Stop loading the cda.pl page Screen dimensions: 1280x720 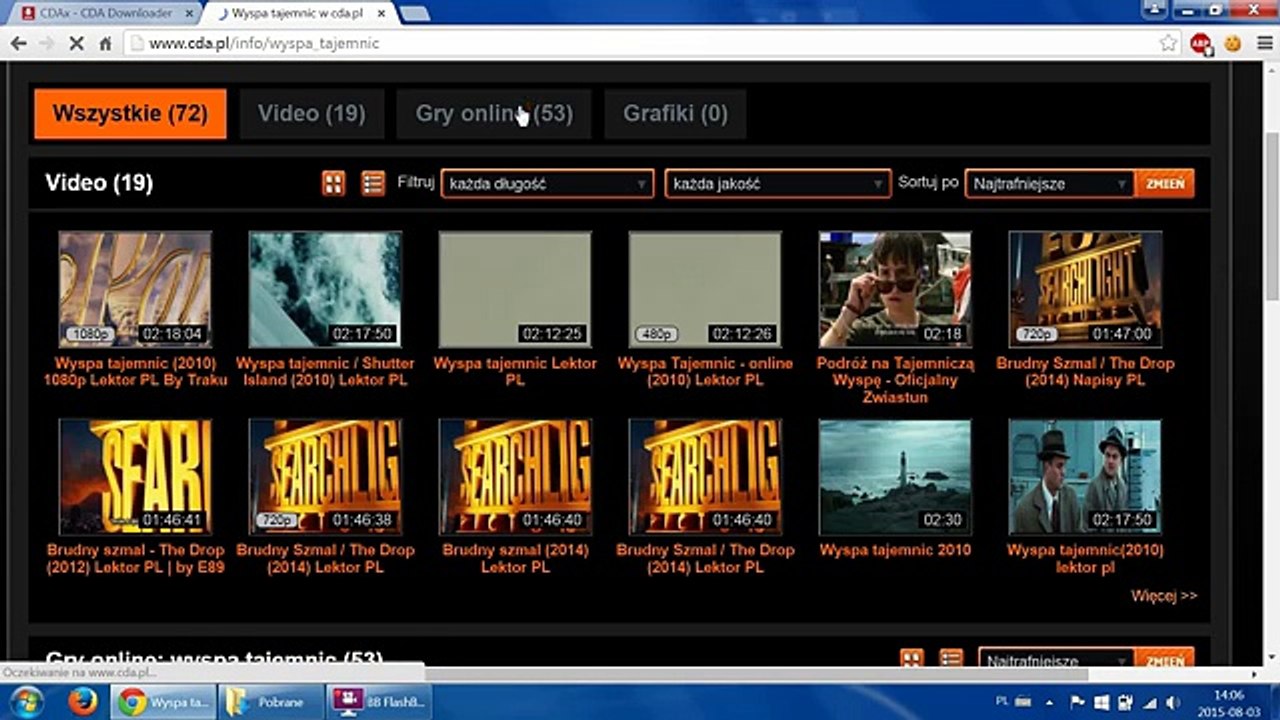76,44
